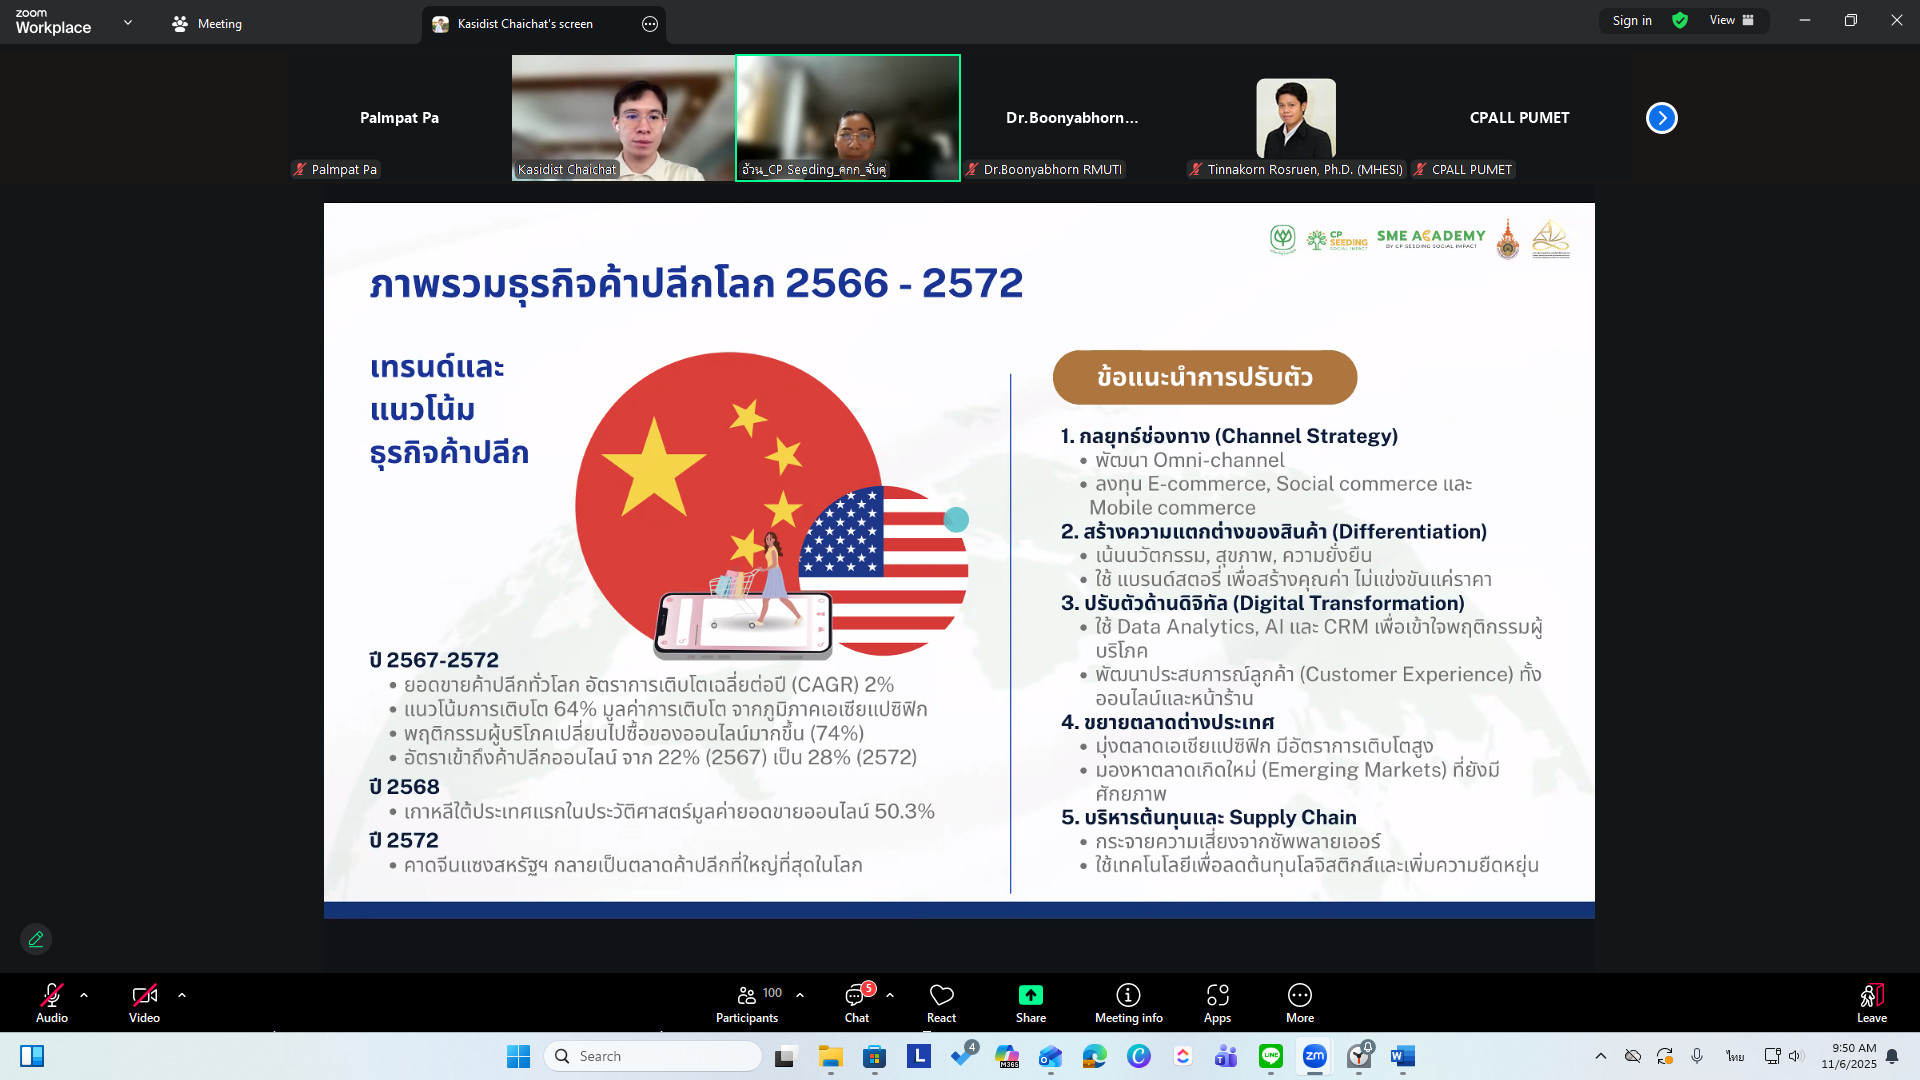The image size is (1920, 1080).
Task: Click the annotation pencil icon
Action: [36, 939]
